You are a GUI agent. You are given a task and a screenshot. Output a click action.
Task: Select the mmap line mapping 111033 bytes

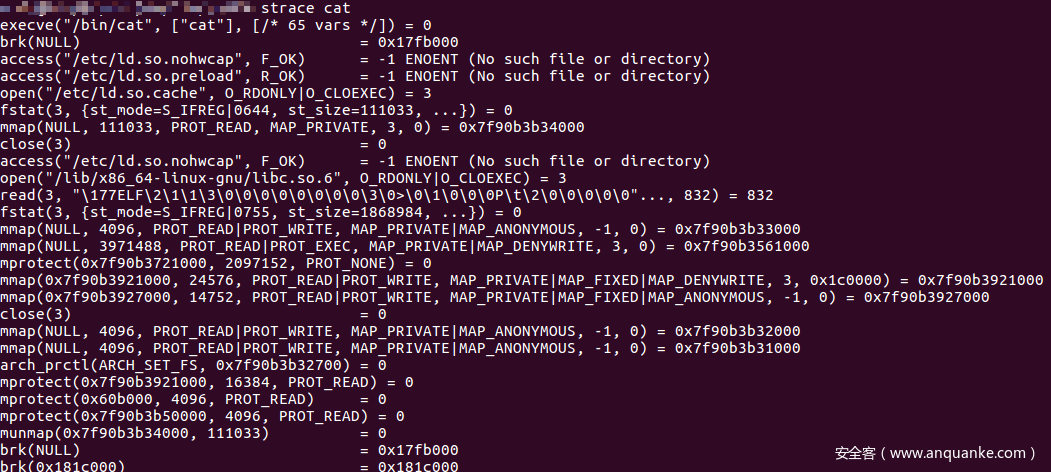tap(292, 127)
